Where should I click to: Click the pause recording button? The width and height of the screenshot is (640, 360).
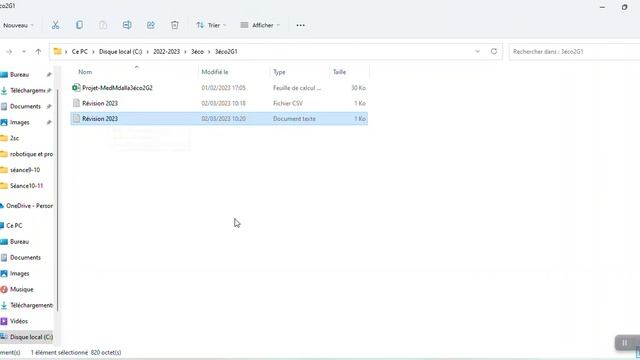tap(624, 343)
